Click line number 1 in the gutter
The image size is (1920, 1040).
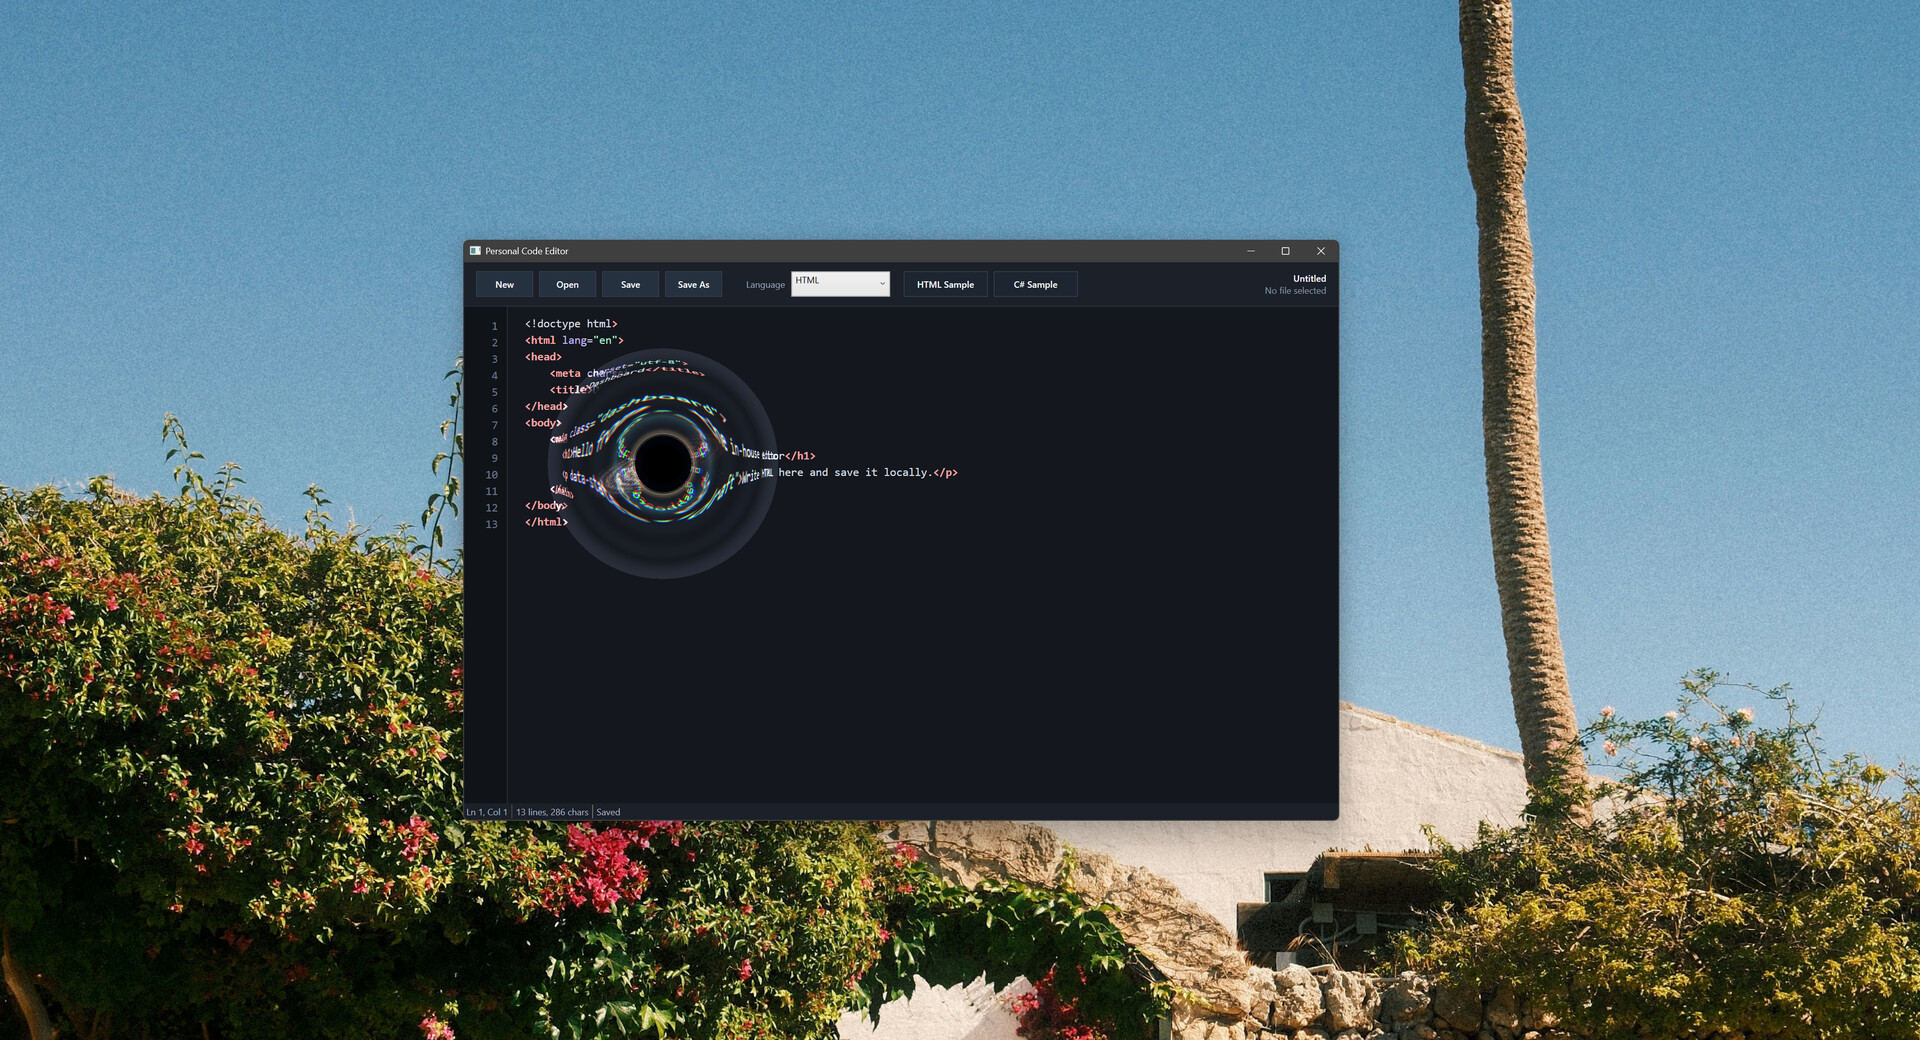(494, 326)
